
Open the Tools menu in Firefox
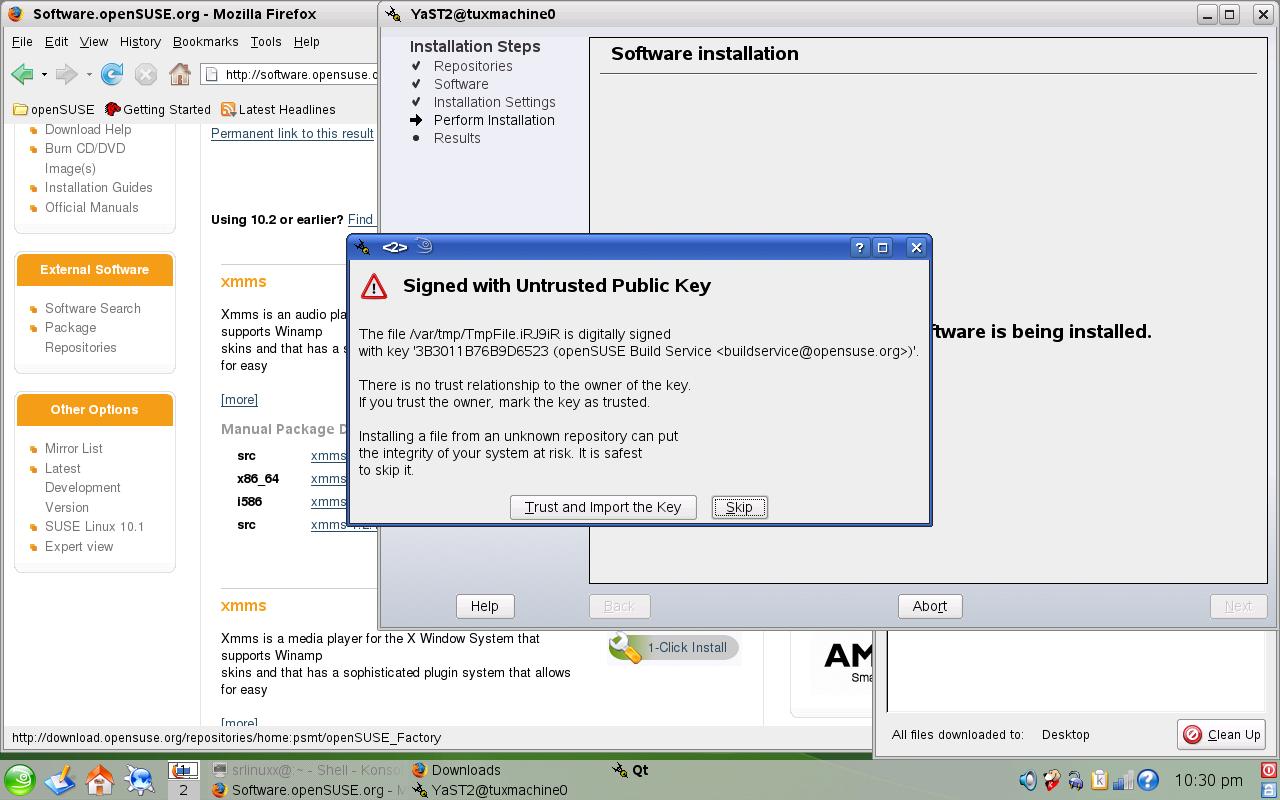point(266,42)
